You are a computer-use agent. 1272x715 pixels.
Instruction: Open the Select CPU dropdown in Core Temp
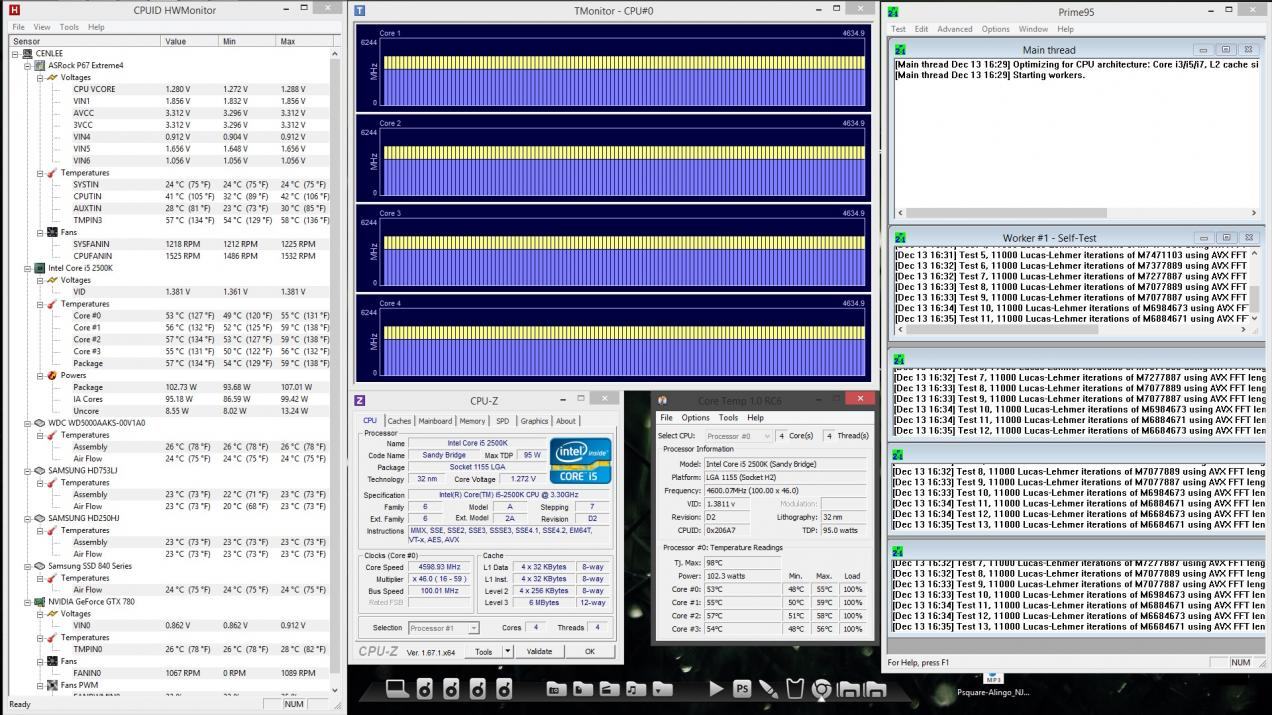point(738,436)
